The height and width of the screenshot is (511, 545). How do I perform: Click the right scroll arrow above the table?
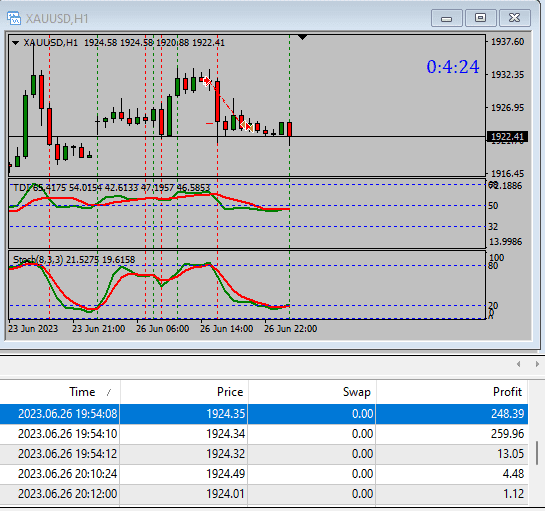click(537, 364)
